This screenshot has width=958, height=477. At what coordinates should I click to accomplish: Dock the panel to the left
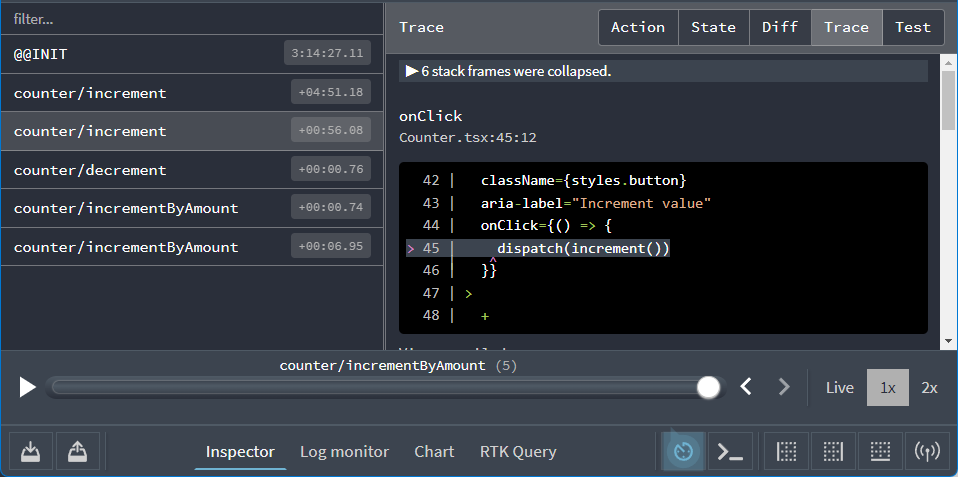click(x=787, y=452)
